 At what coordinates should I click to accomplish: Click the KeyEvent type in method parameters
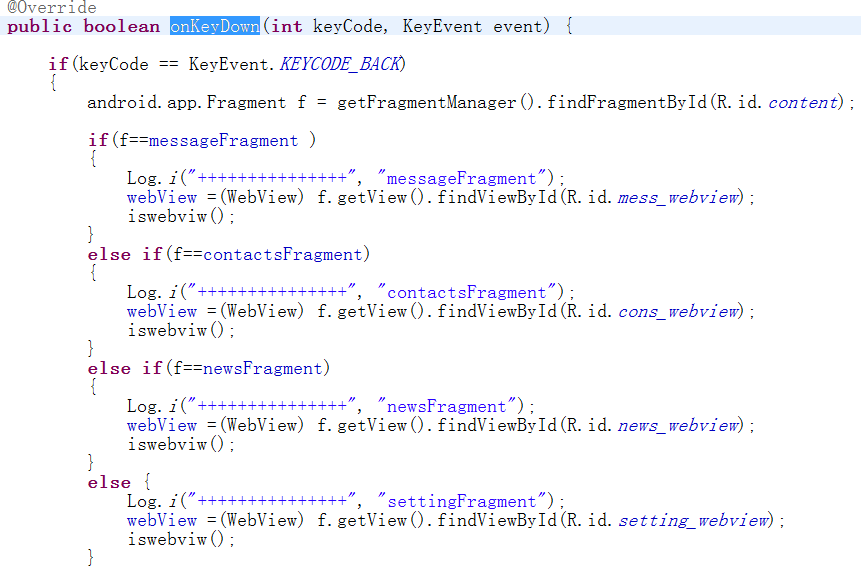(442, 26)
